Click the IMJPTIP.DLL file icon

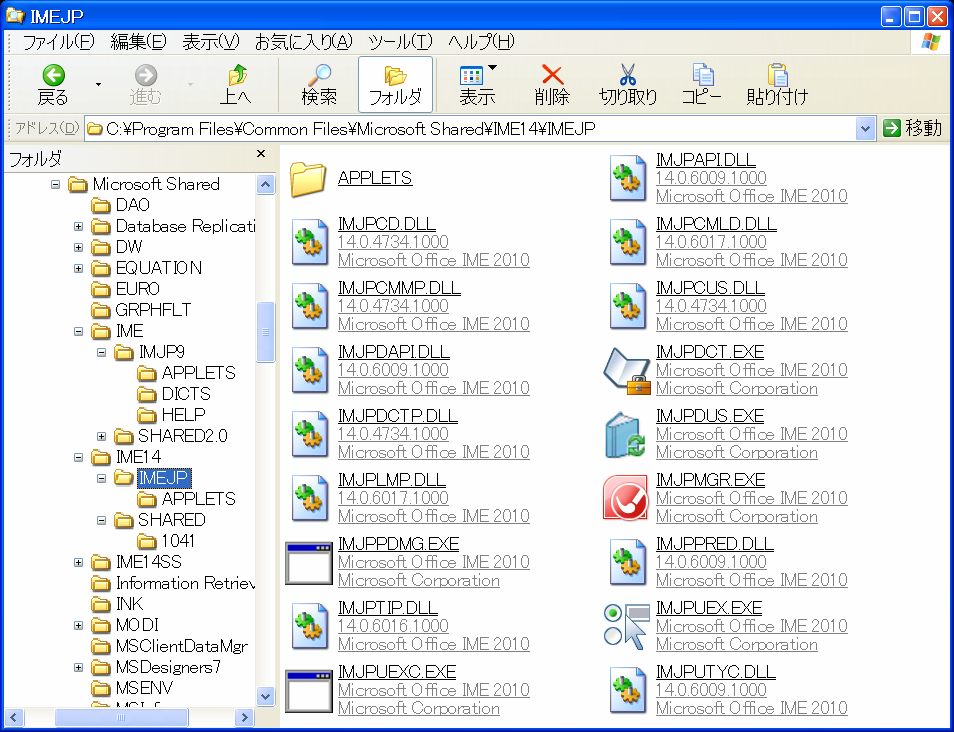[x=309, y=626]
